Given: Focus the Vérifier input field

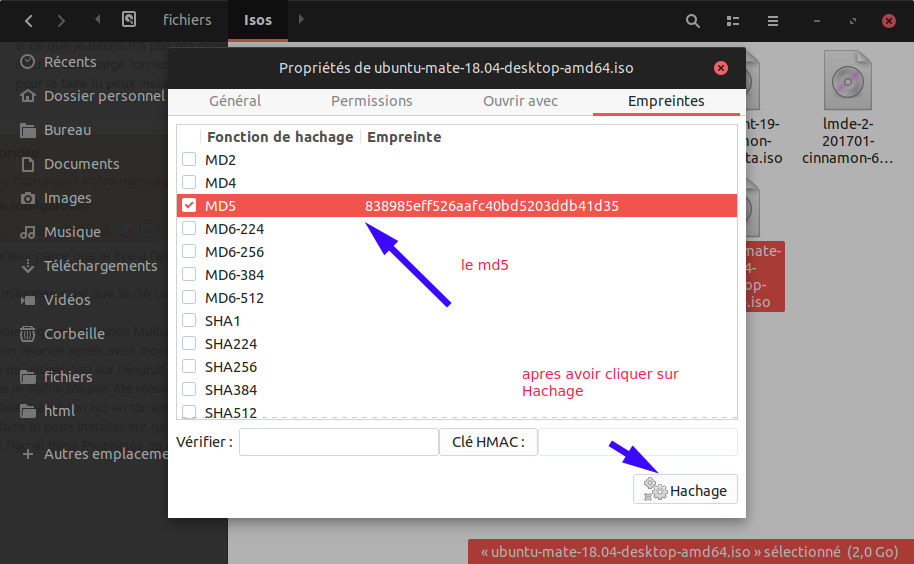Looking at the screenshot, I should (339, 442).
